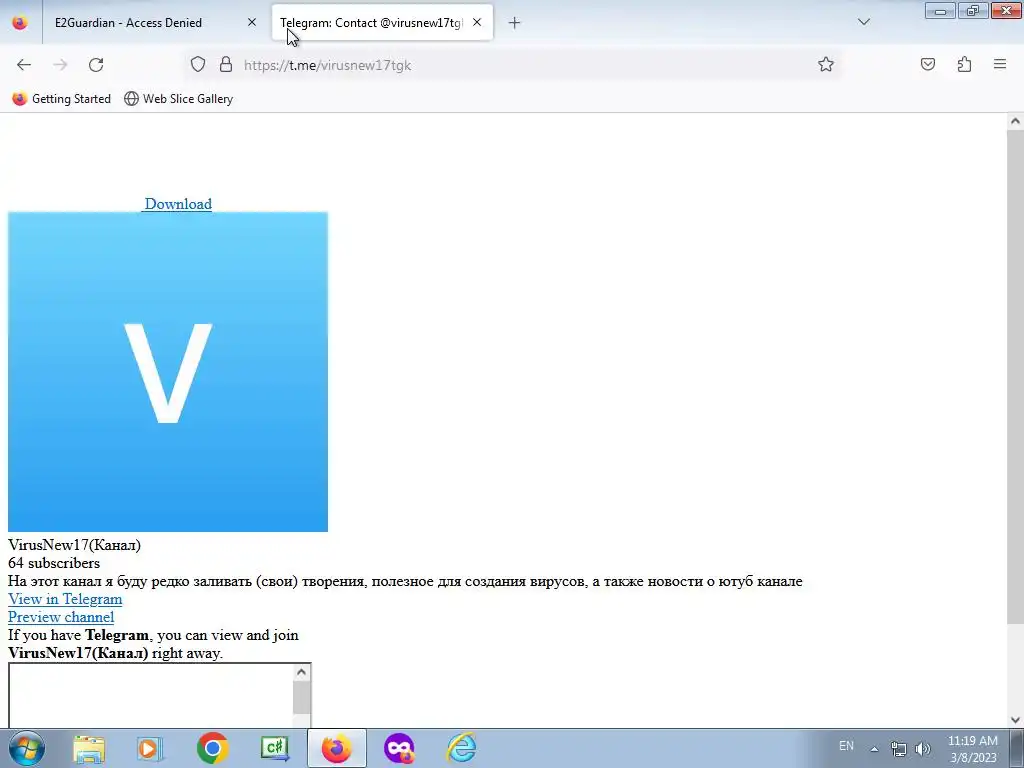Minimize the Firefox window
This screenshot has height=768, width=1024.
point(940,11)
